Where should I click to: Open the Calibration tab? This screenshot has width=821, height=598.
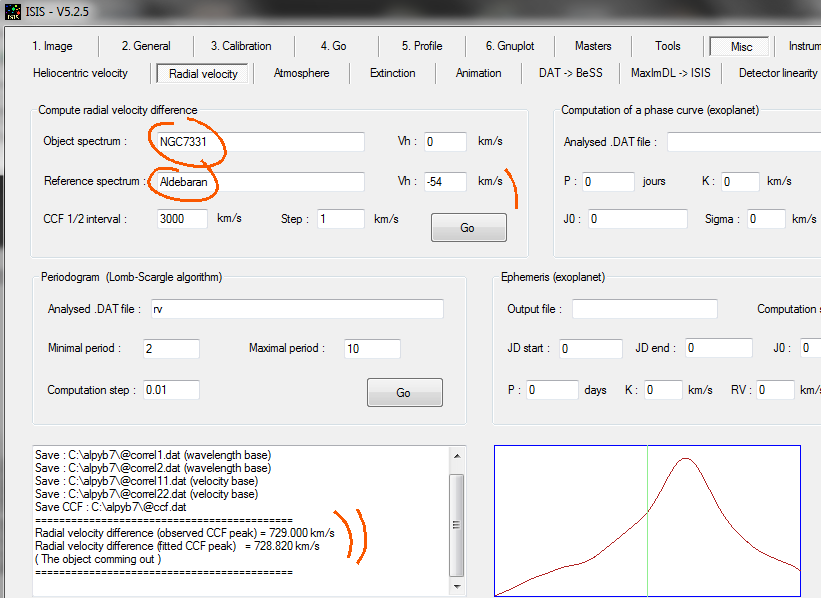pos(241,46)
